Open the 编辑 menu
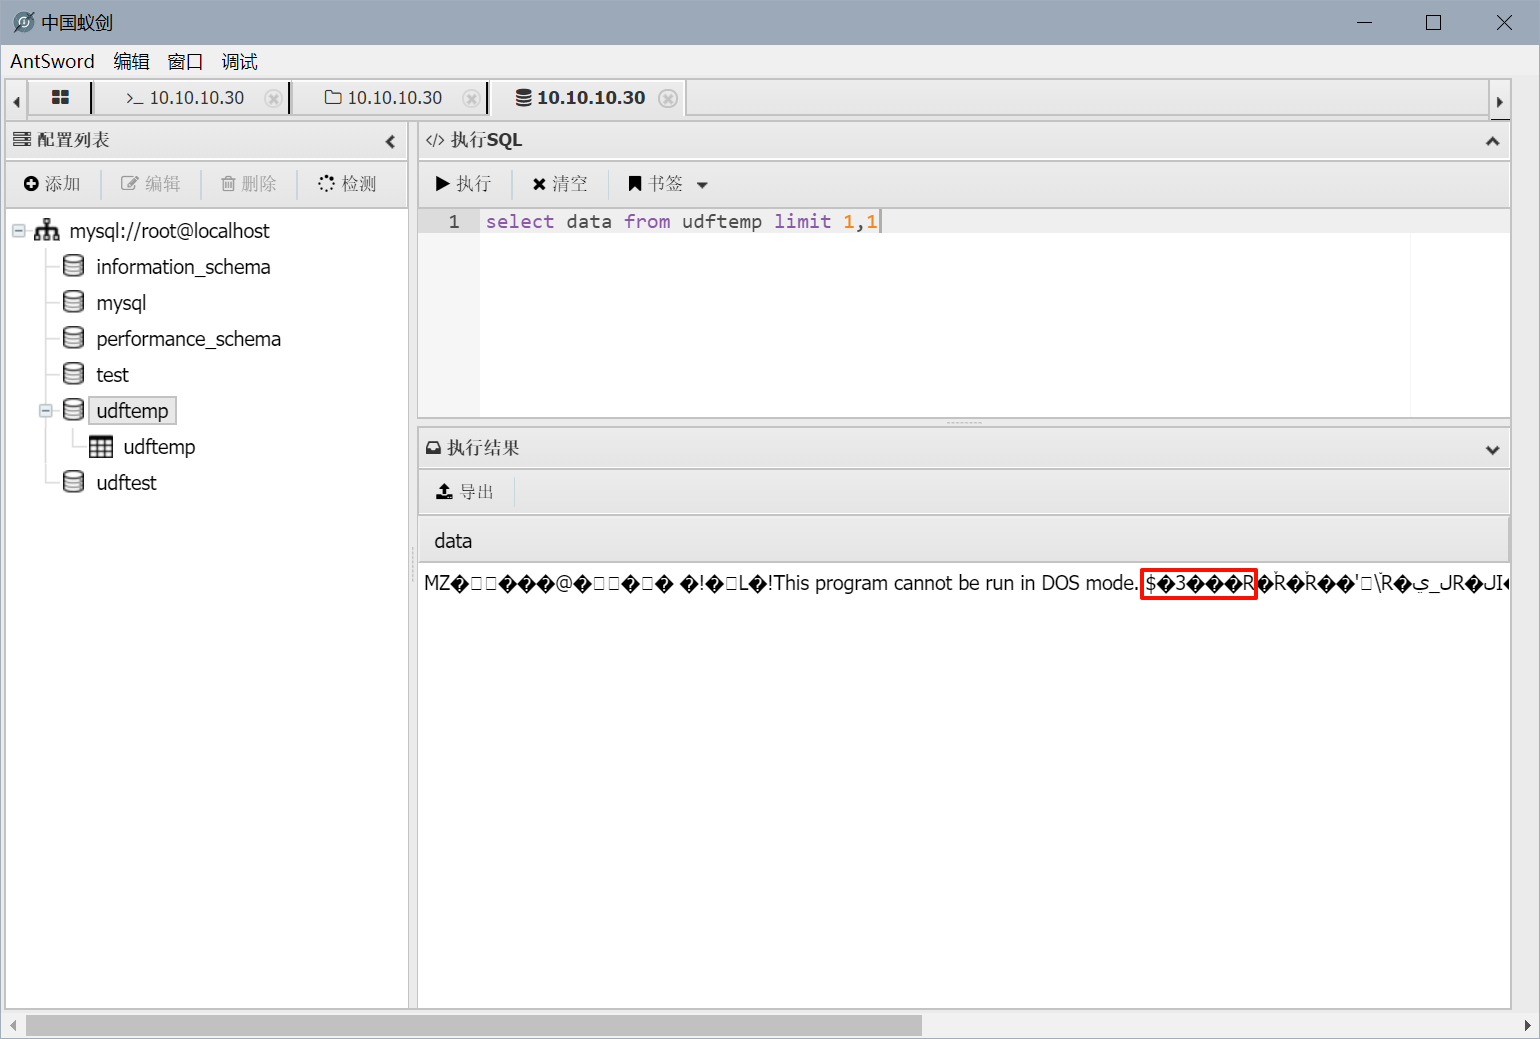 pos(131,62)
